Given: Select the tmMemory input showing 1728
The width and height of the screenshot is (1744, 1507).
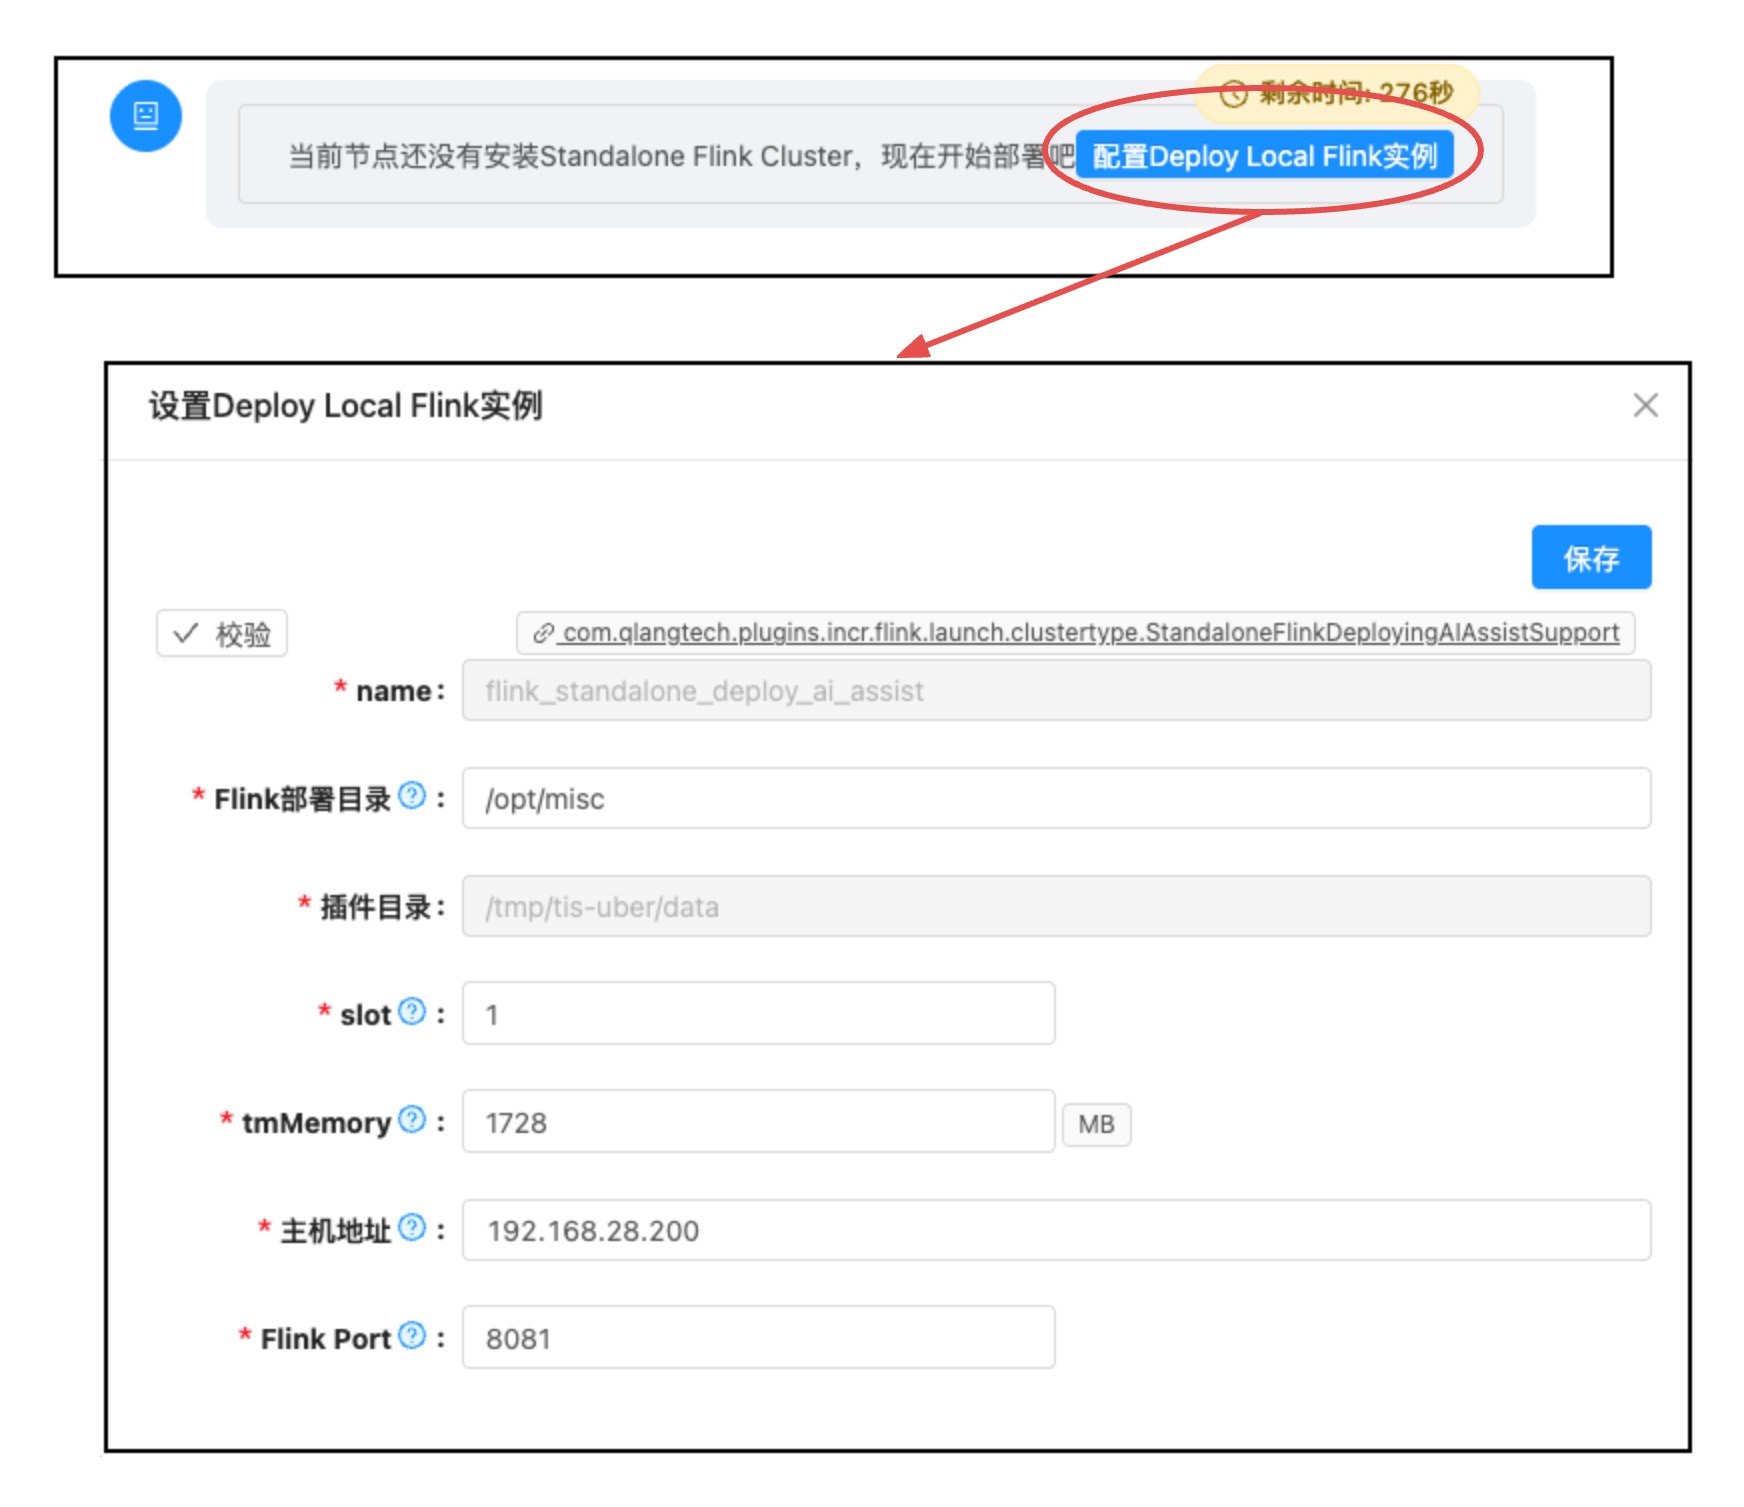Looking at the screenshot, I should 758,1122.
